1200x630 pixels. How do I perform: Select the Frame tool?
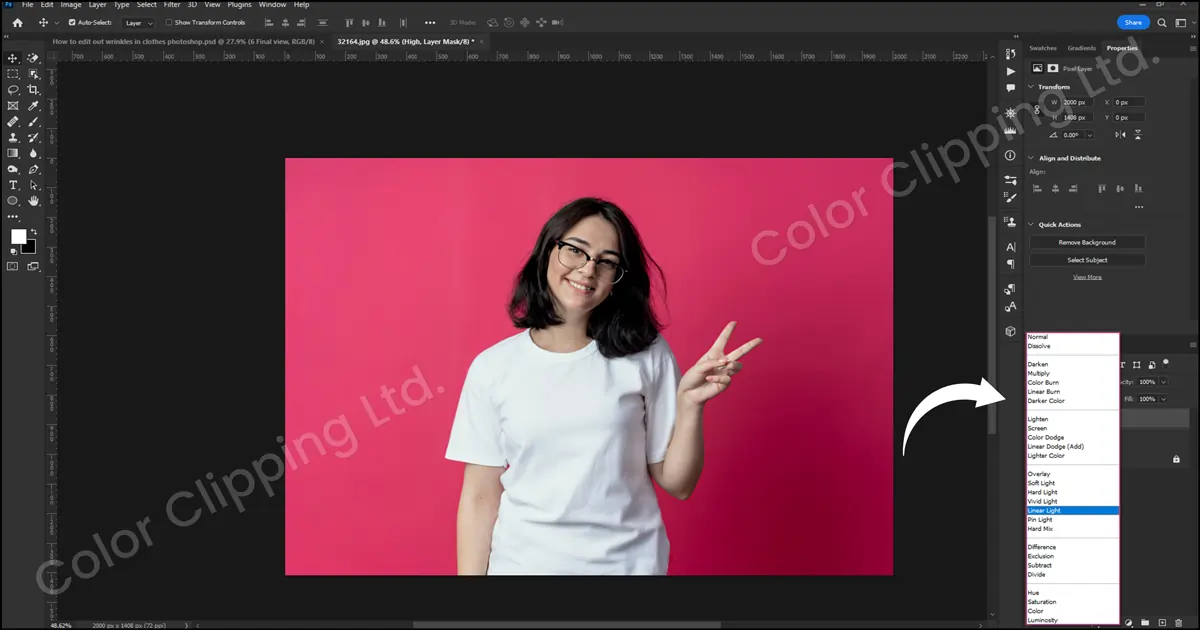13,106
